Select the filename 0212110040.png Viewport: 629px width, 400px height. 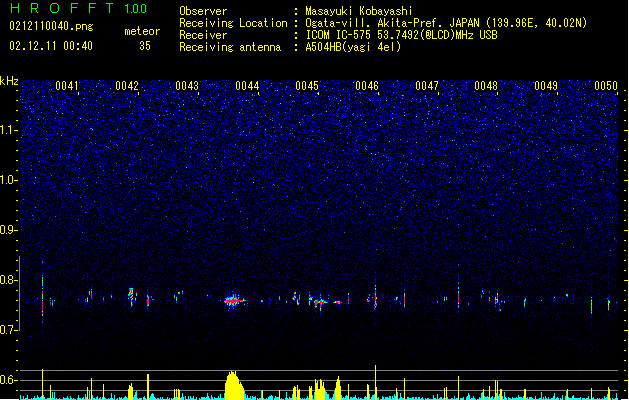point(51,26)
